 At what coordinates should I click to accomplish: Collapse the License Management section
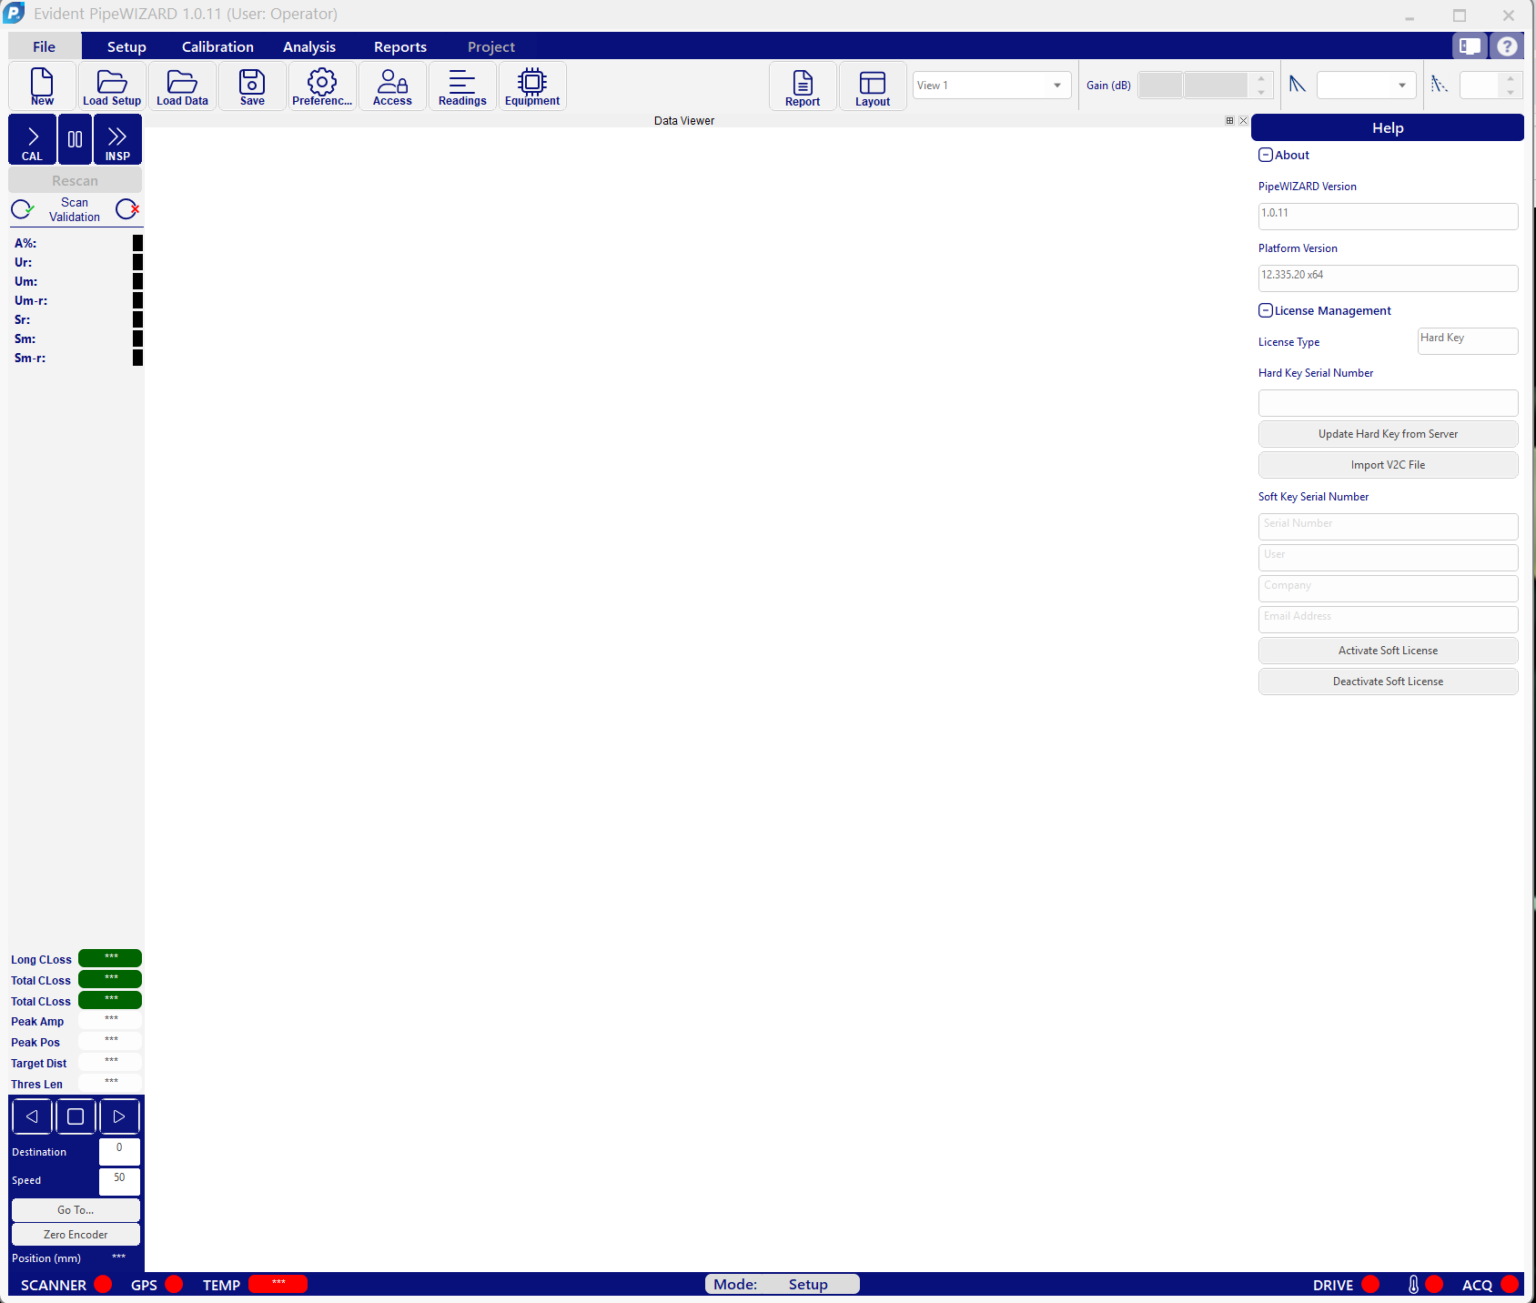(1265, 311)
